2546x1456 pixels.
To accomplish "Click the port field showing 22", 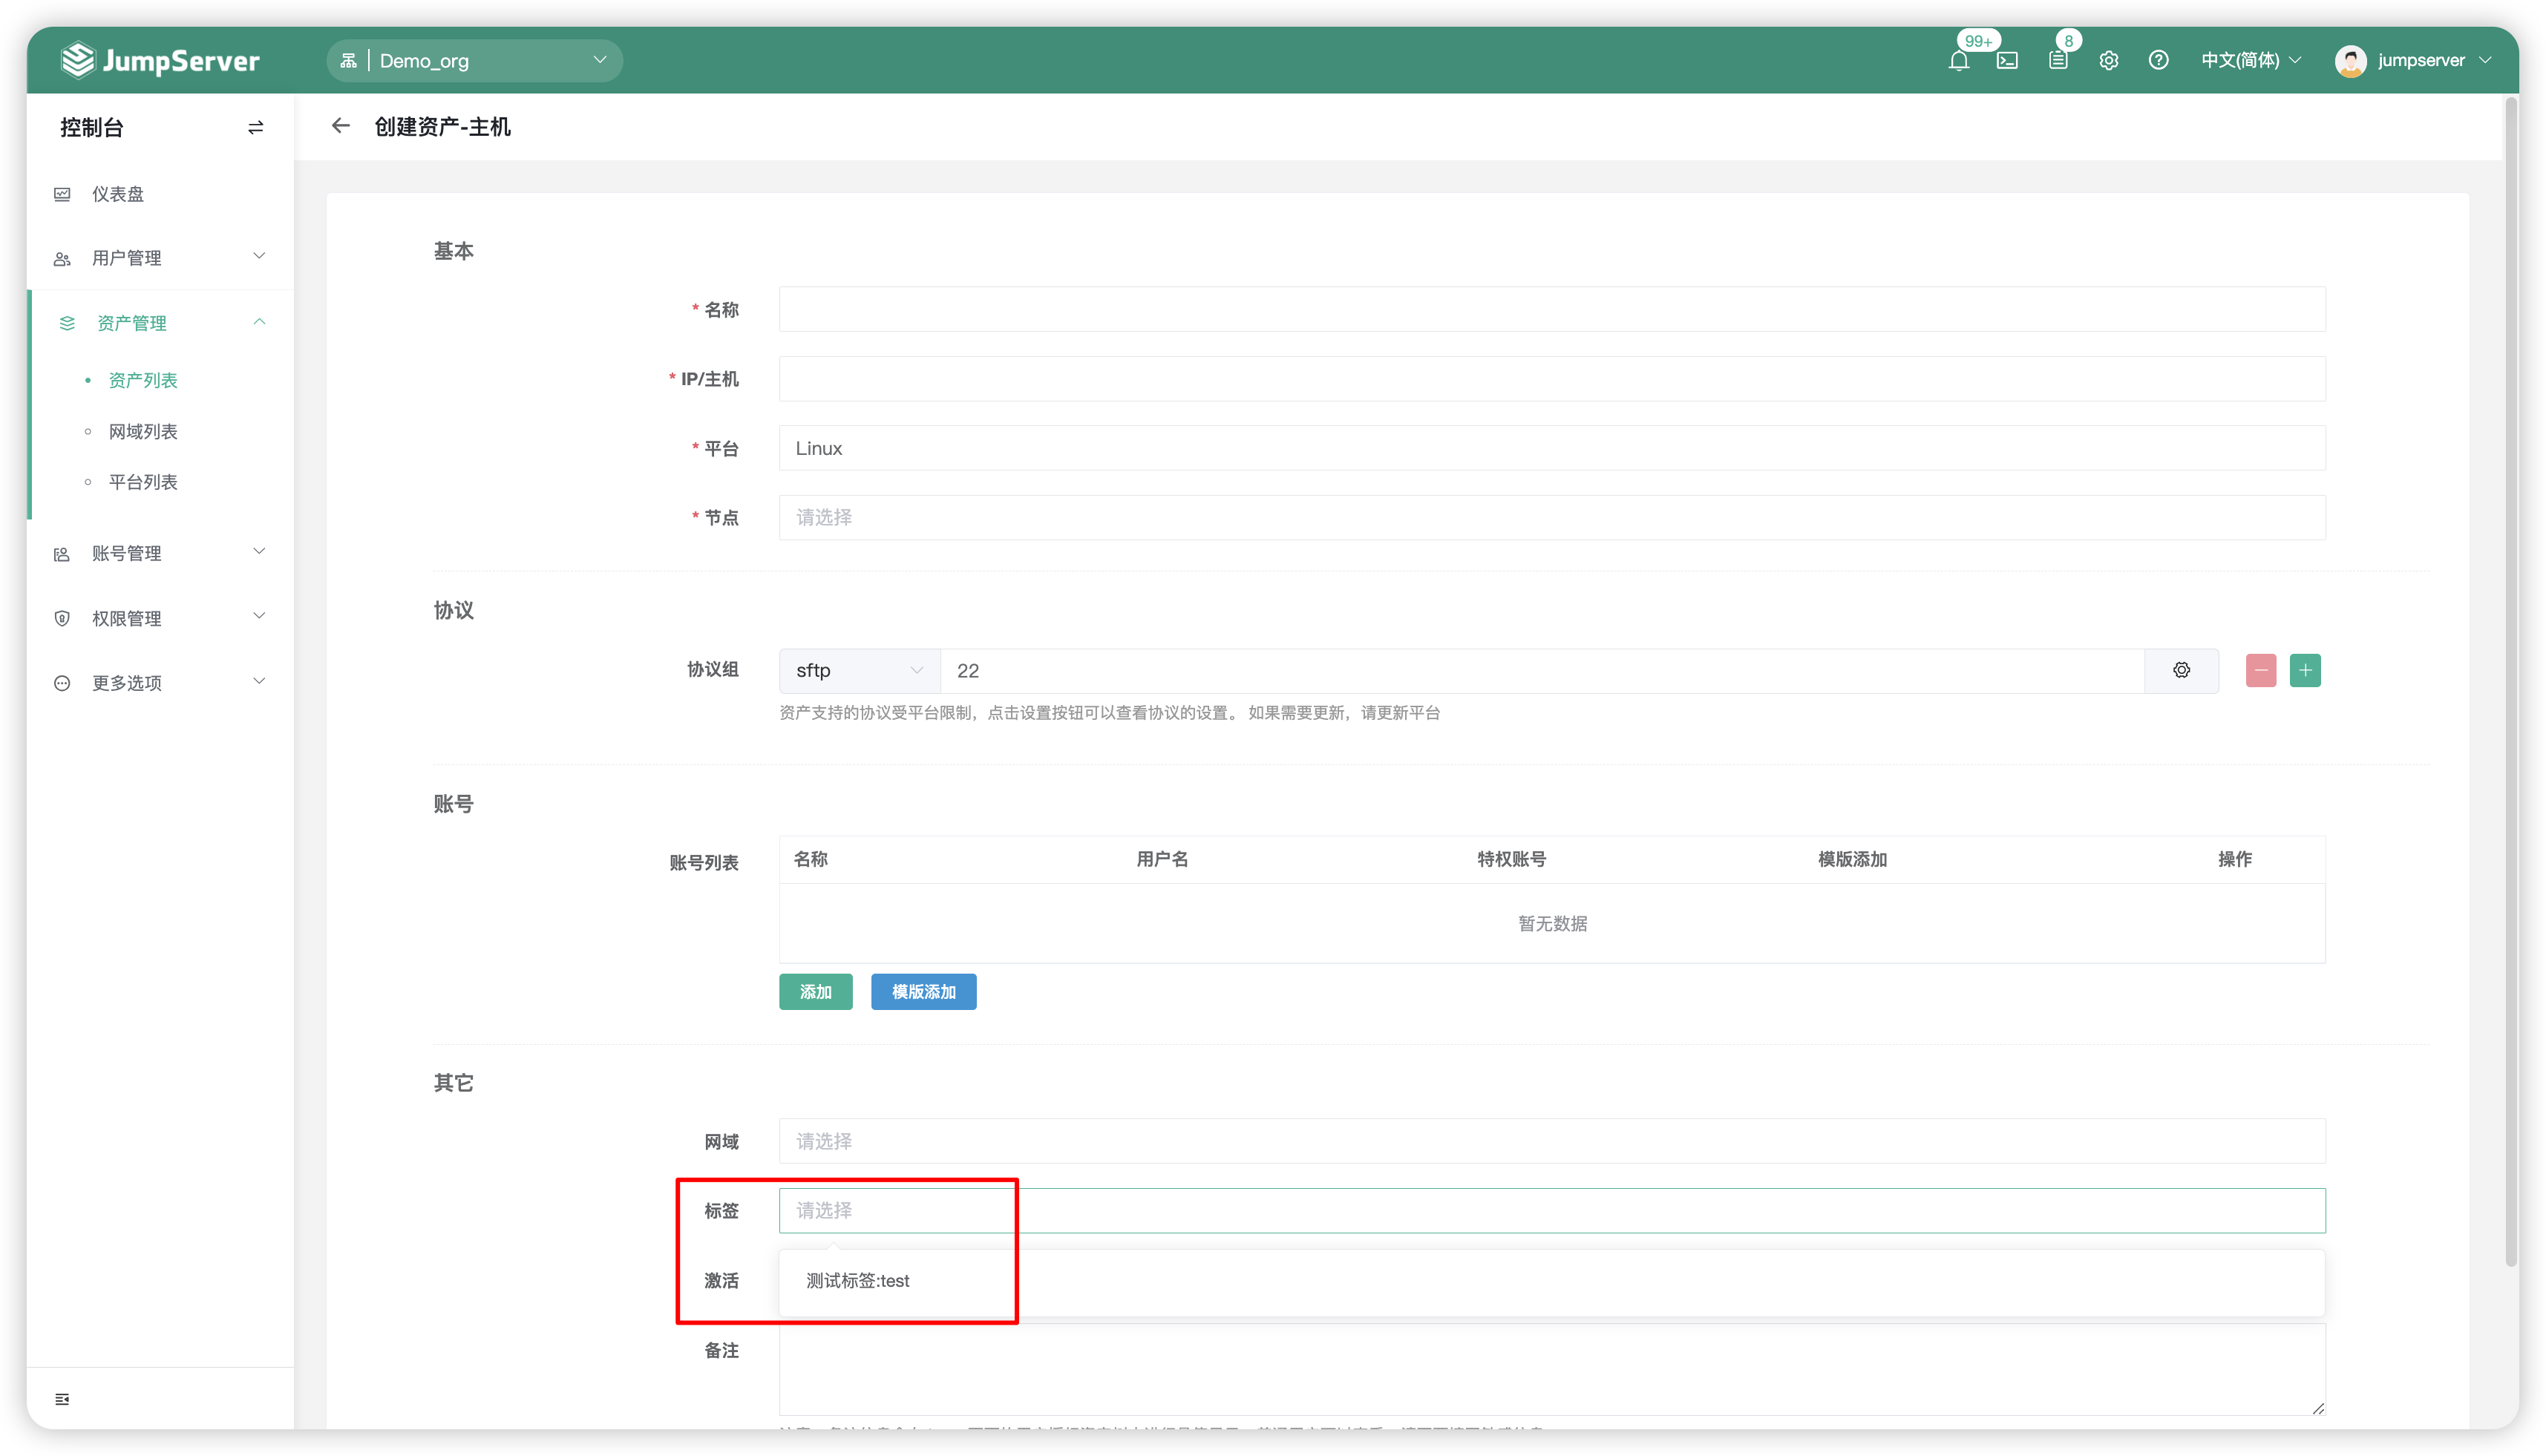I will pyautogui.click(x=1542, y=670).
